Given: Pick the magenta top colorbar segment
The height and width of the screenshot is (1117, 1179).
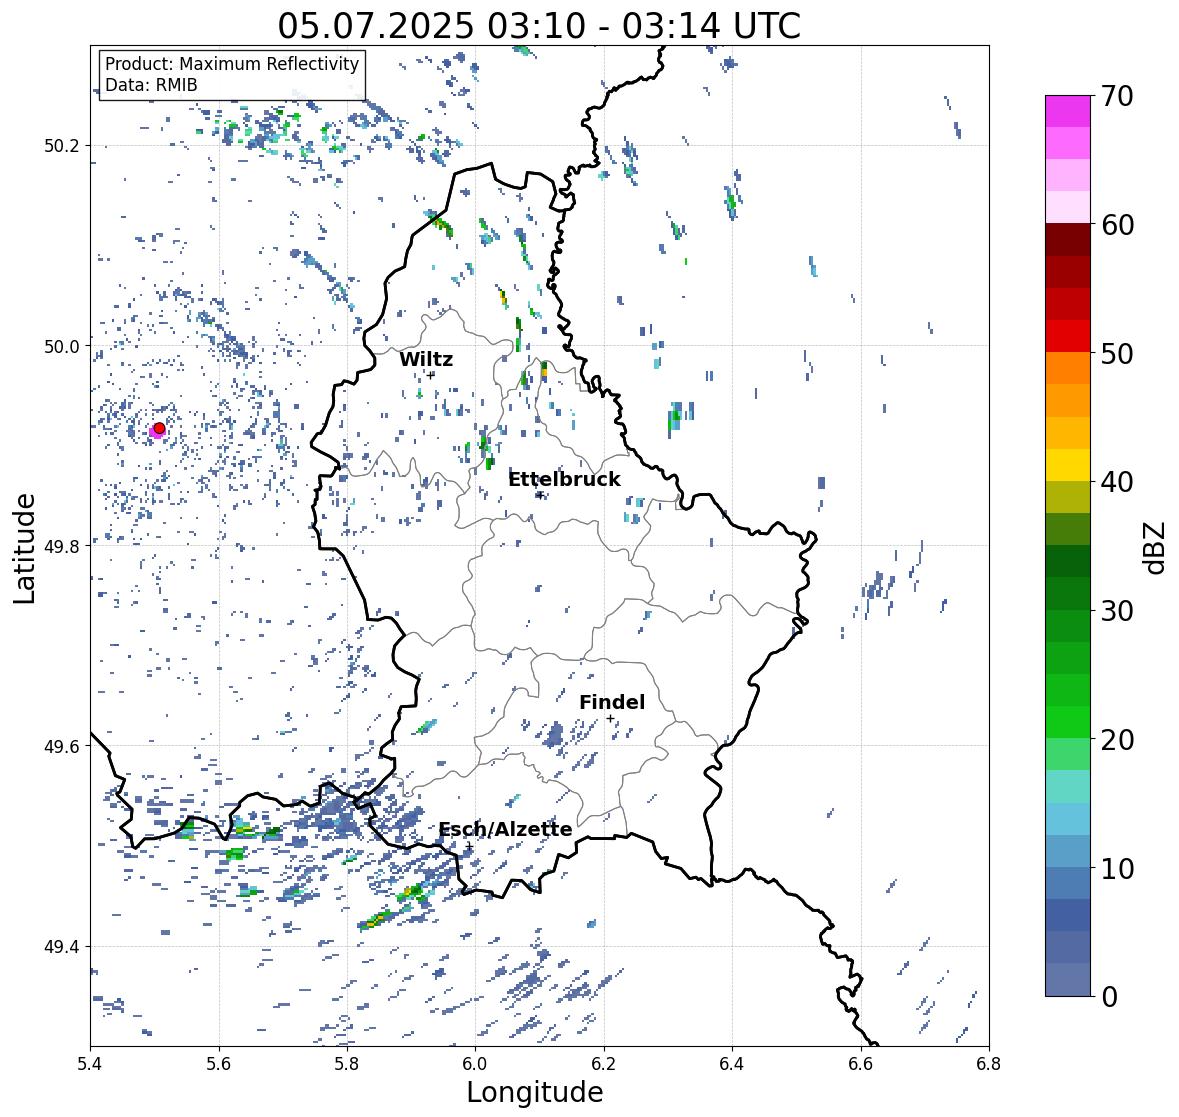Looking at the screenshot, I should [1068, 111].
